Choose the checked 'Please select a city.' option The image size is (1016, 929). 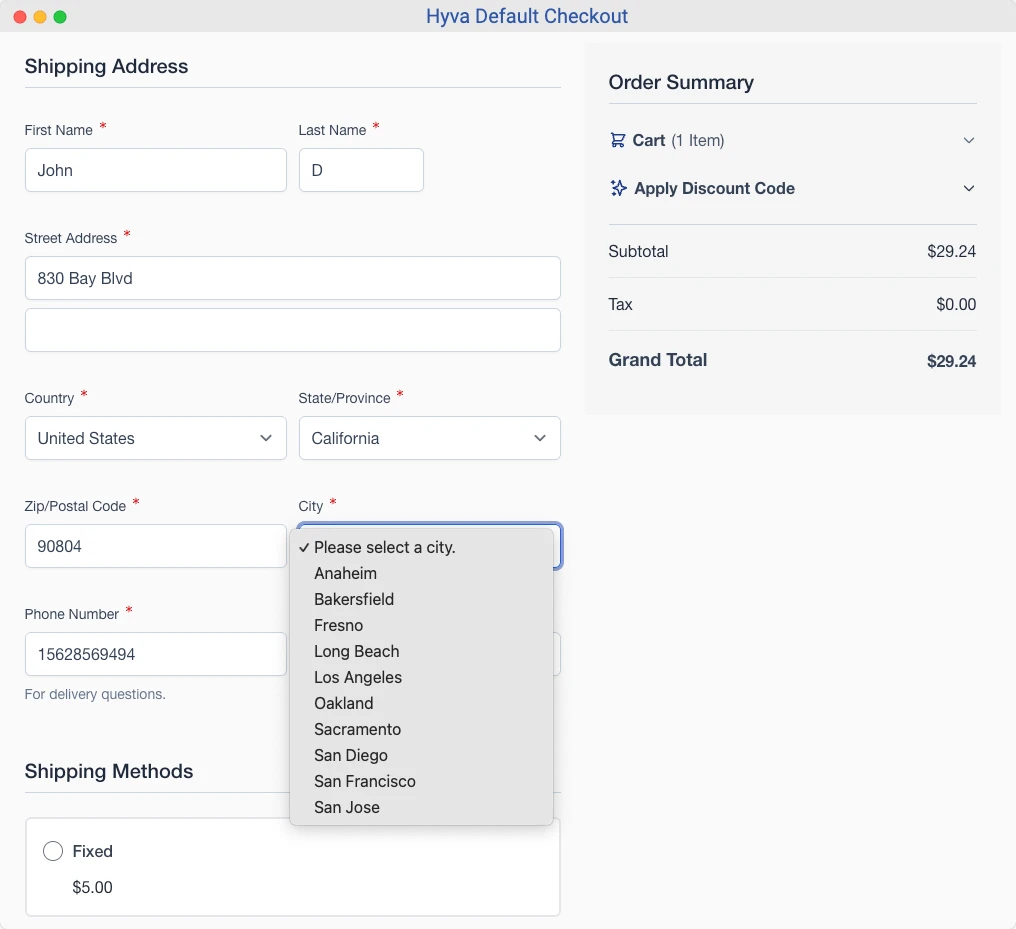tap(384, 547)
